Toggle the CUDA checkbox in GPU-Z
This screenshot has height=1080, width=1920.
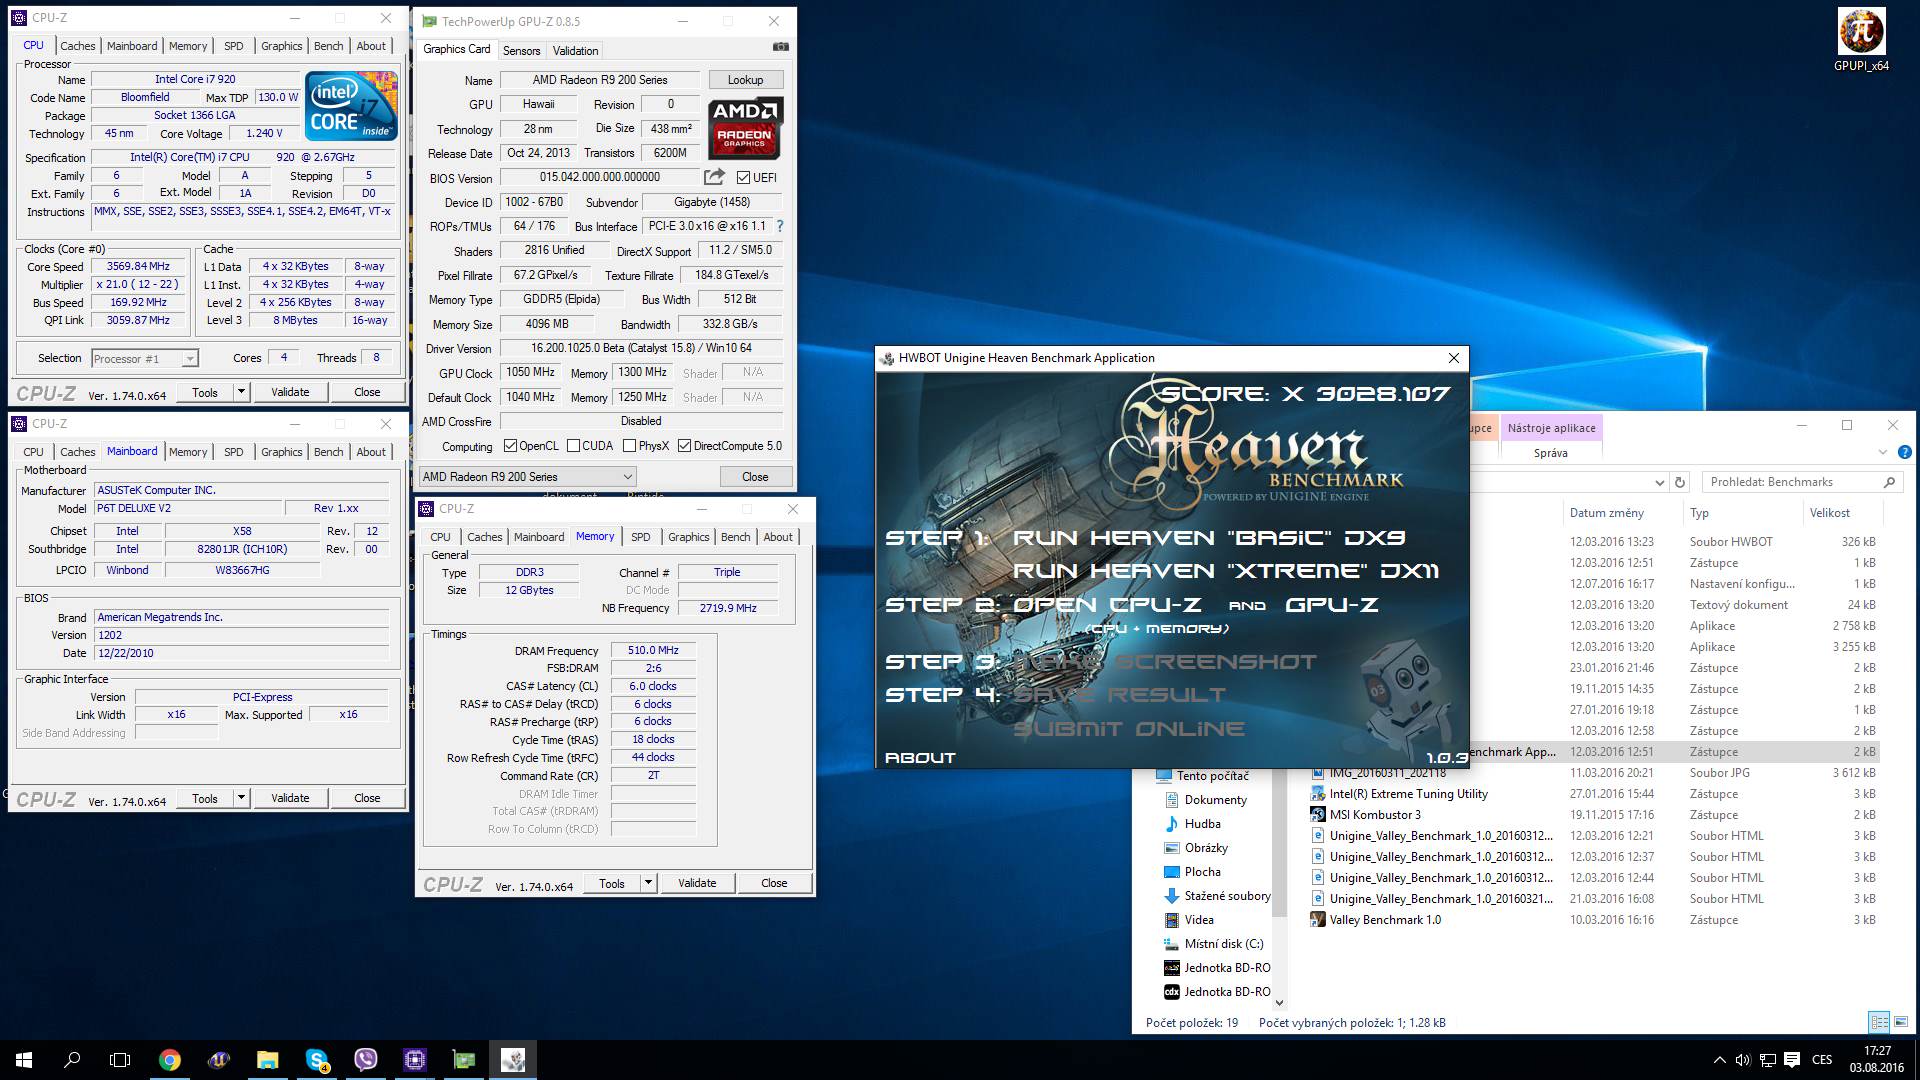(573, 446)
